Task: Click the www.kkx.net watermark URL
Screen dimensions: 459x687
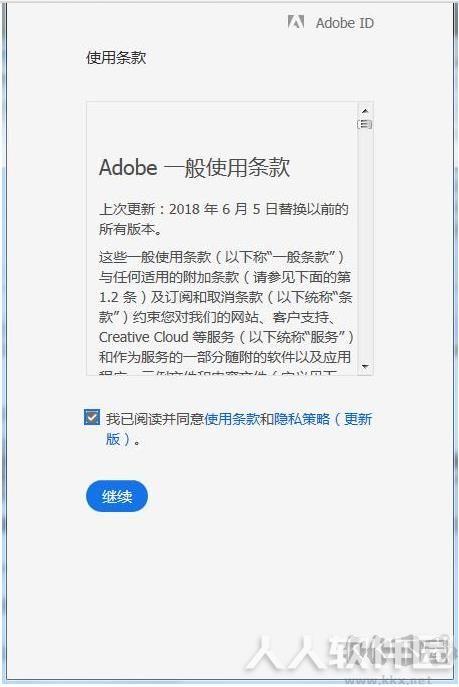Action: [390, 680]
